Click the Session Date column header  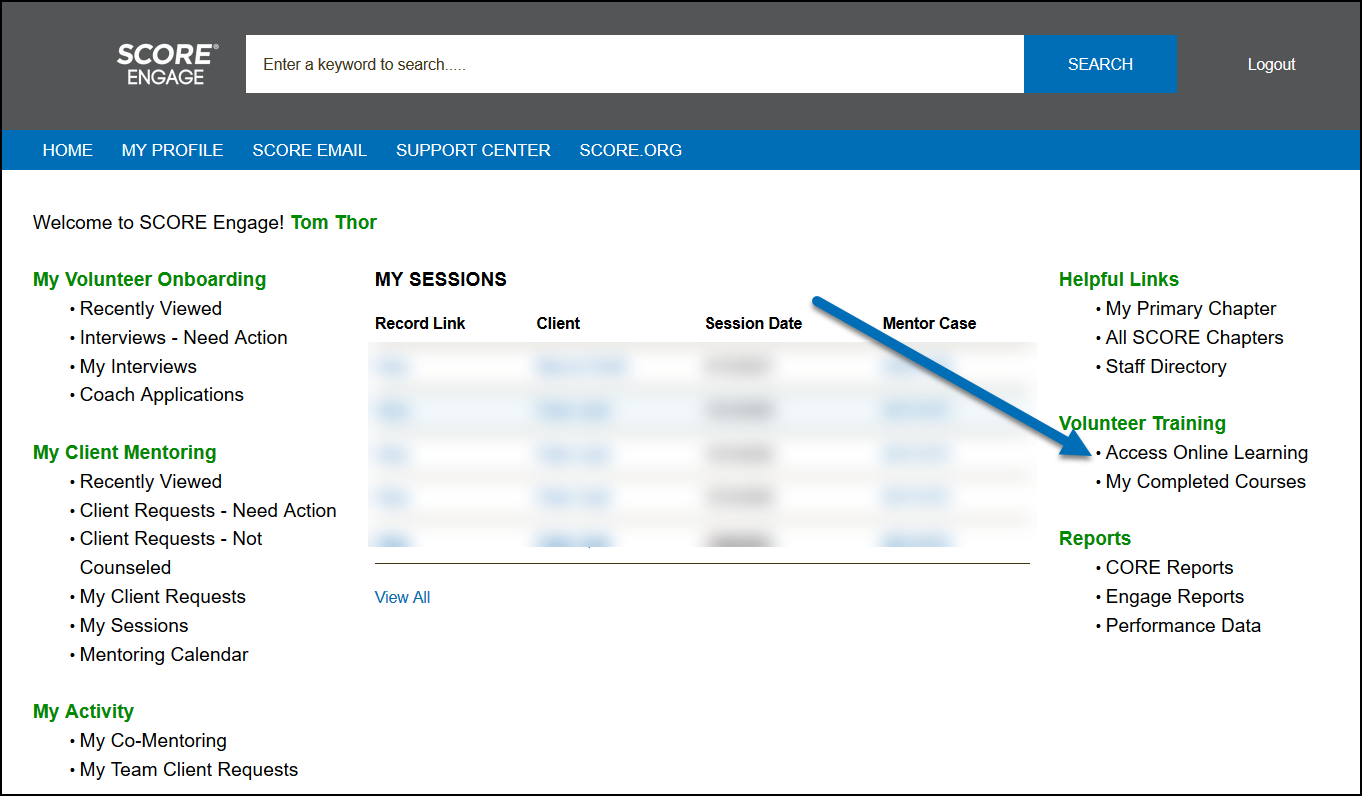pos(753,323)
